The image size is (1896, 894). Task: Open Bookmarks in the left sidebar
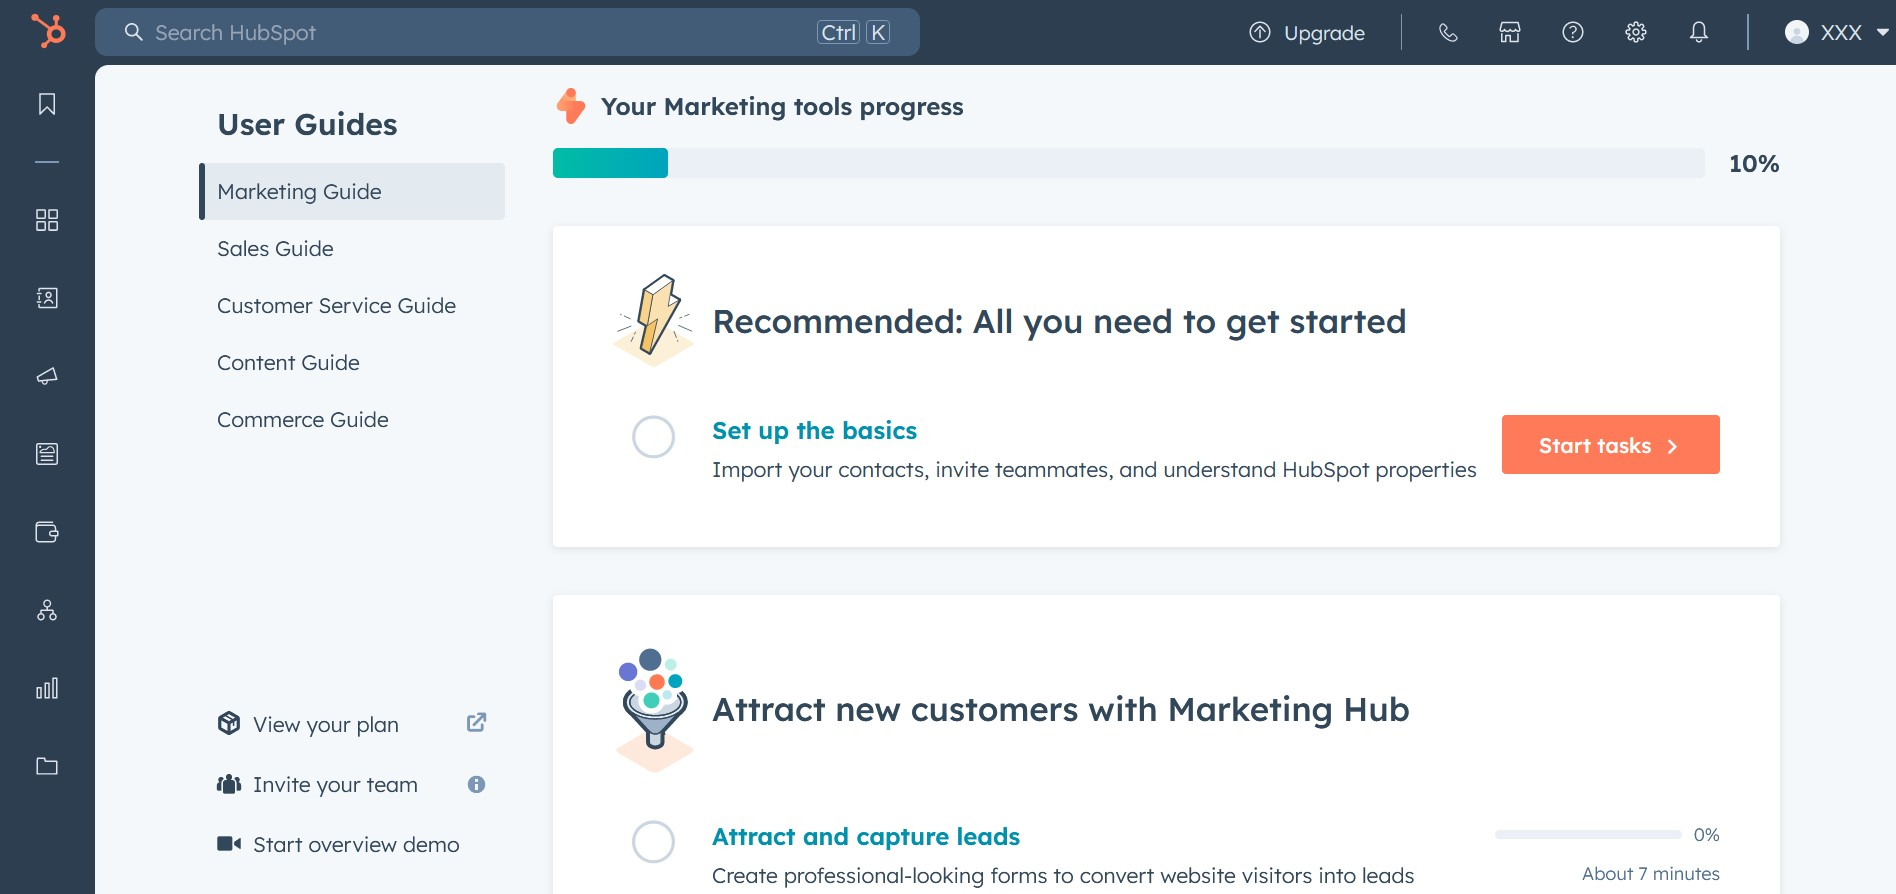click(47, 104)
